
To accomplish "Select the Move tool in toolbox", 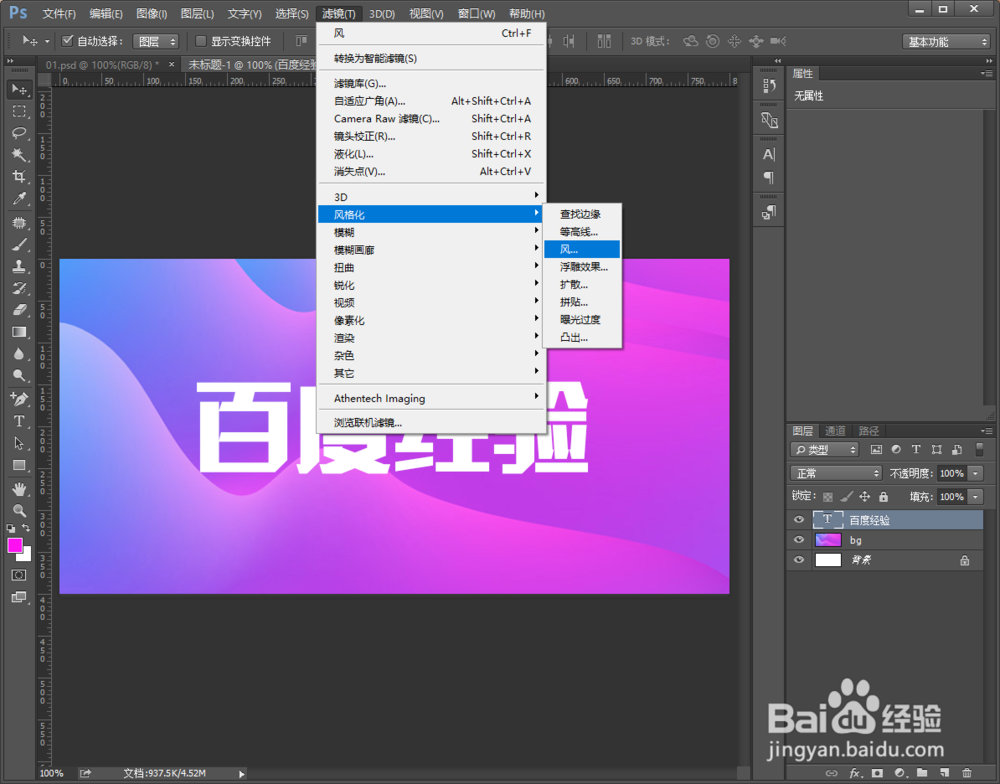I will click(19, 90).
